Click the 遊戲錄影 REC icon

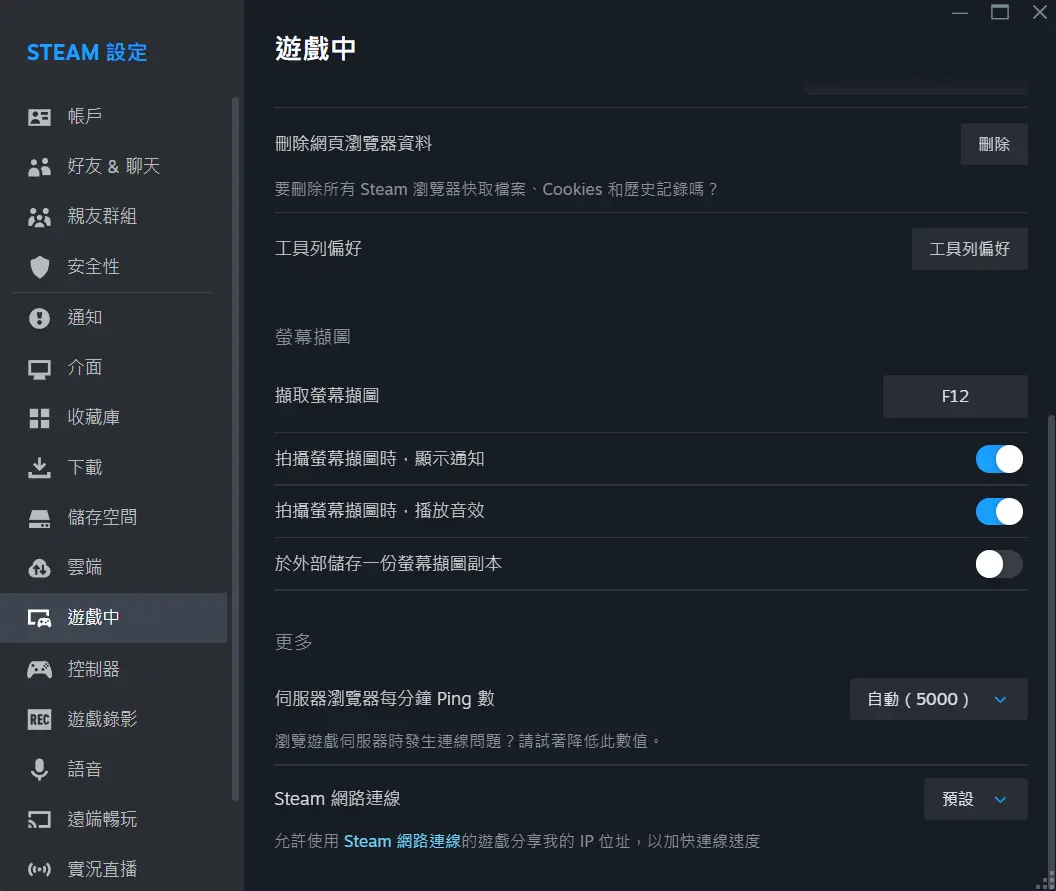39,719
